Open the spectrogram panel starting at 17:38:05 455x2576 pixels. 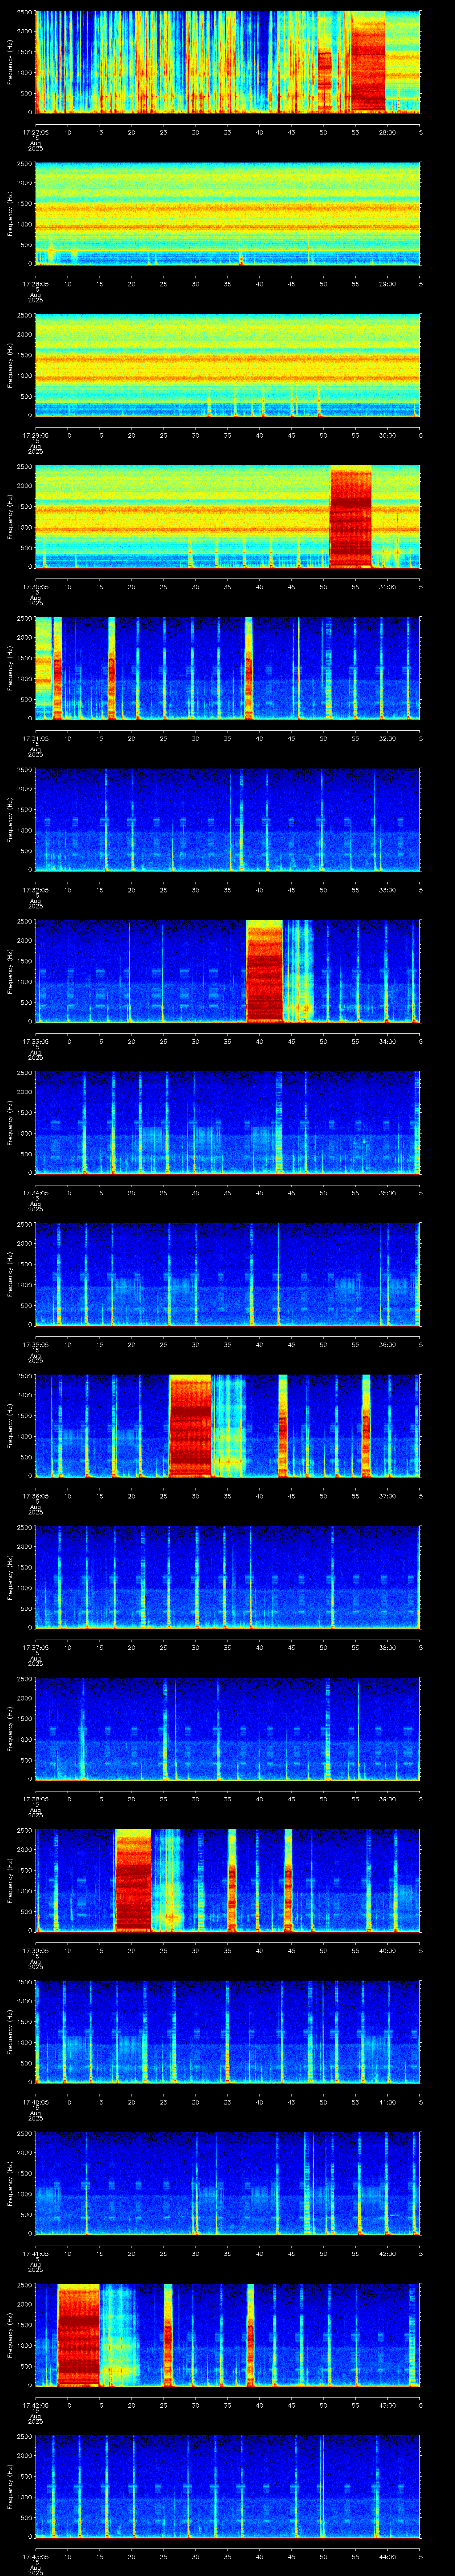[x=227, y=1729]
